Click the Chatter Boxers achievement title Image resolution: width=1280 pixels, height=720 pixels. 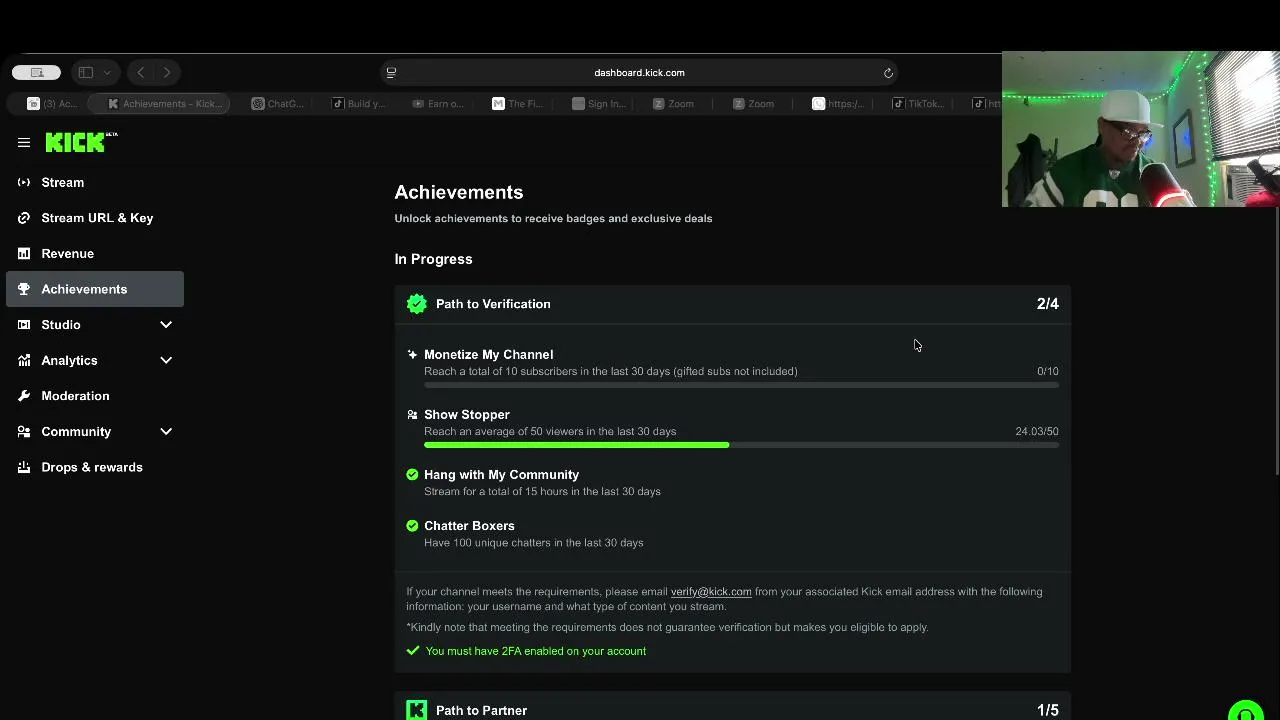click(469, 526)
